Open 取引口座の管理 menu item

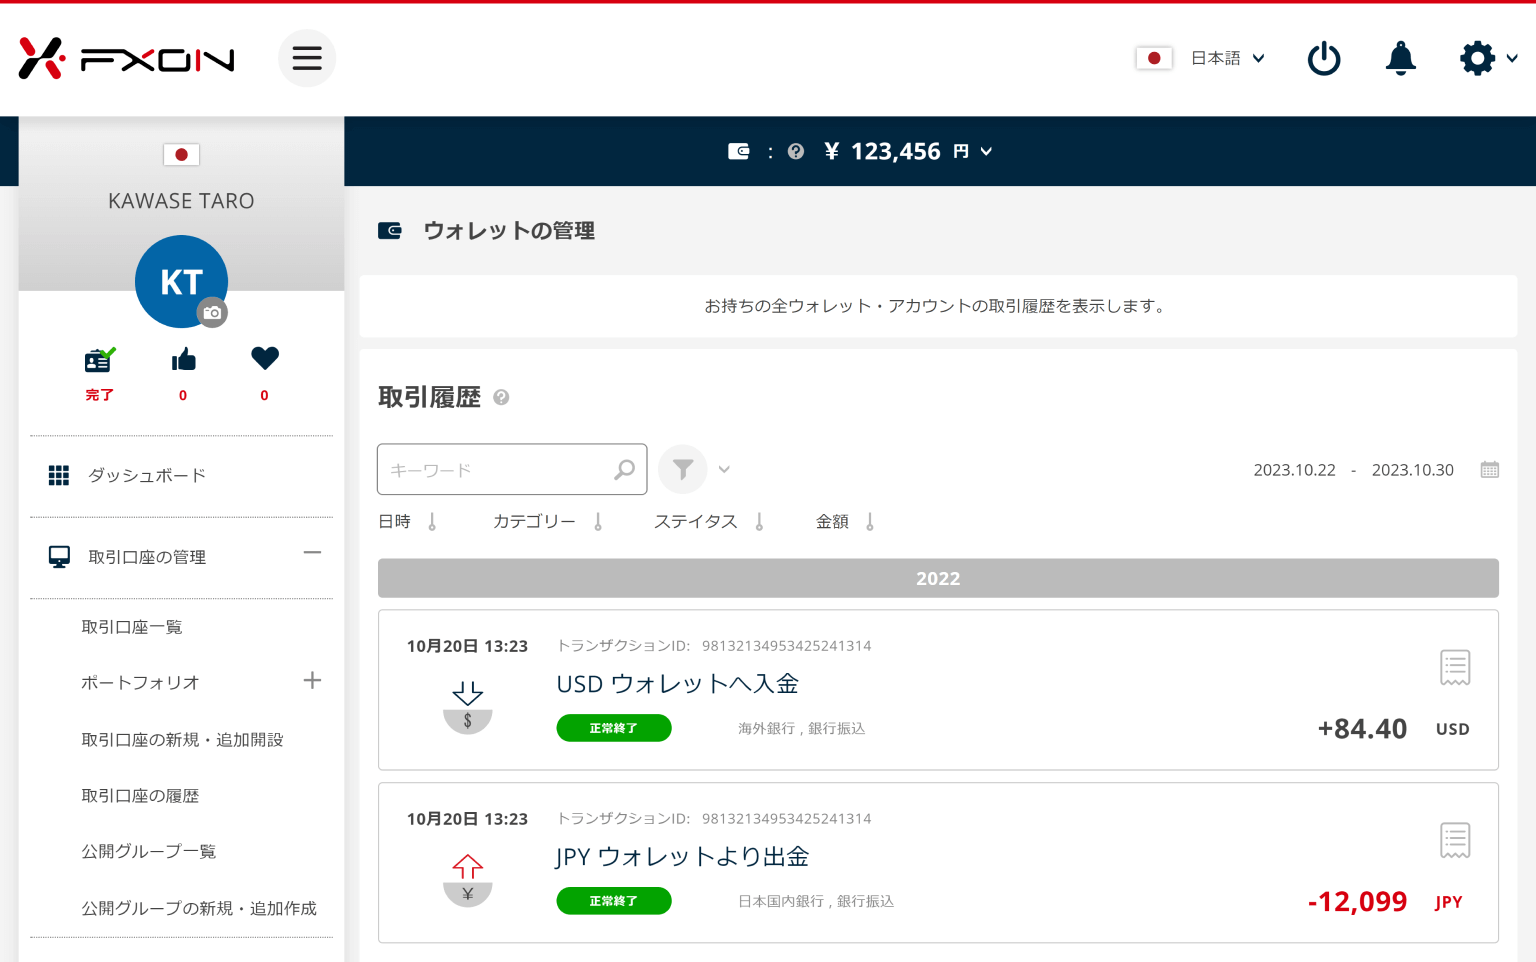(147, 557)
